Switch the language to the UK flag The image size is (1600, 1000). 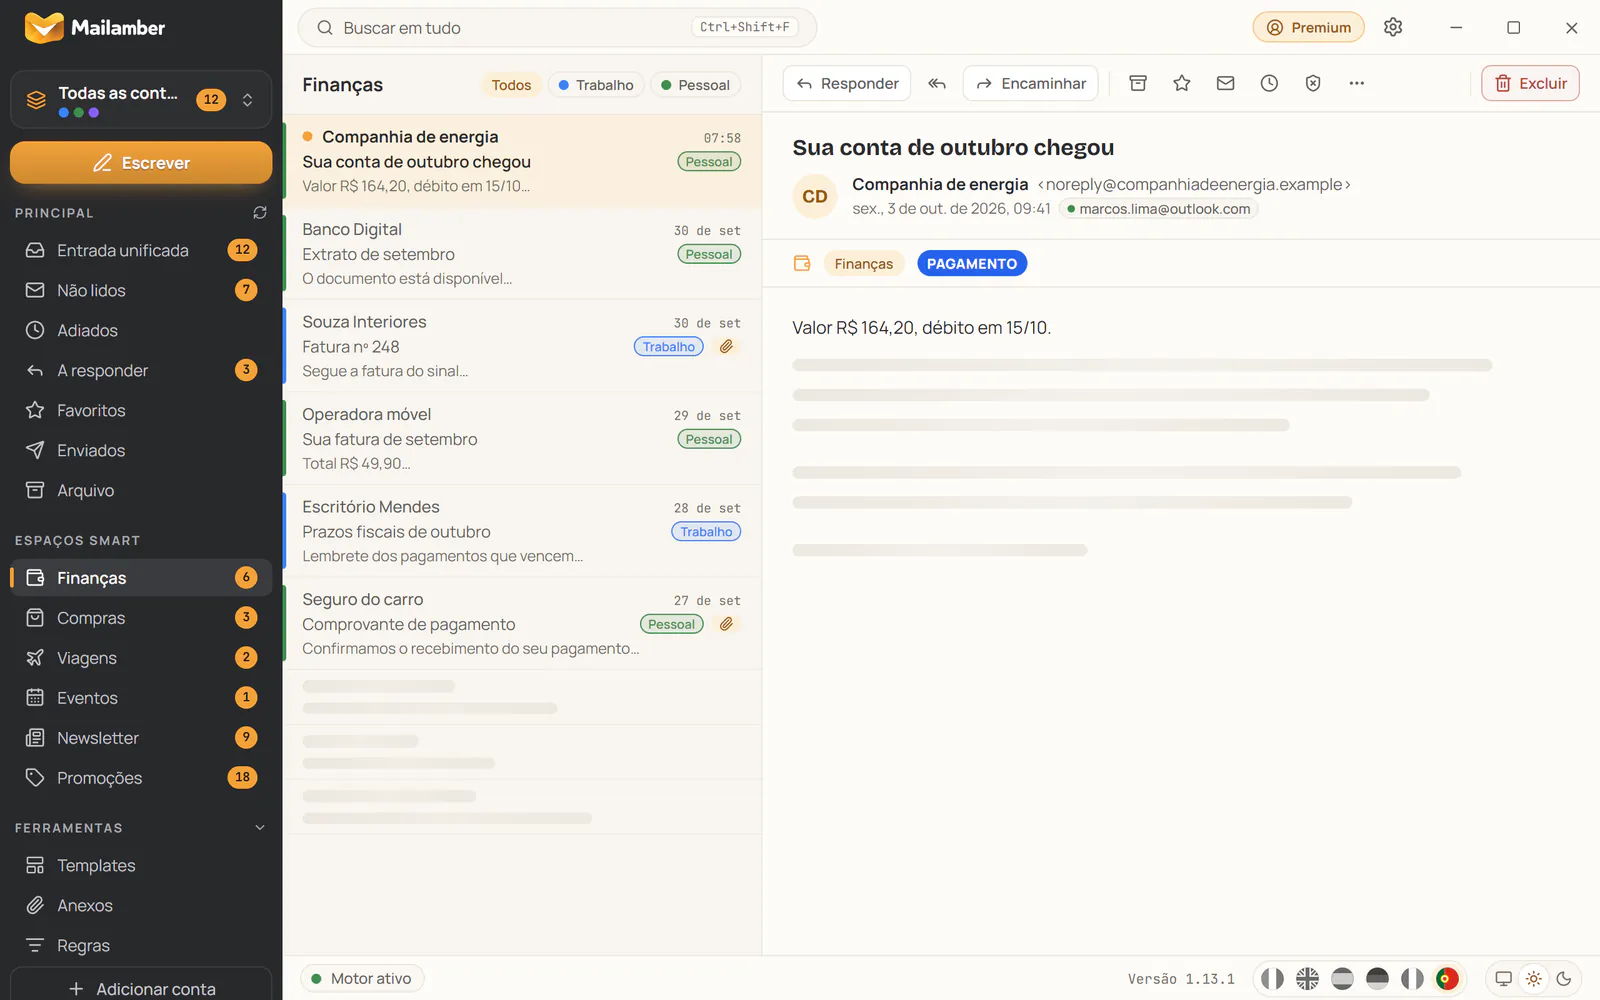coord(1307,979)
